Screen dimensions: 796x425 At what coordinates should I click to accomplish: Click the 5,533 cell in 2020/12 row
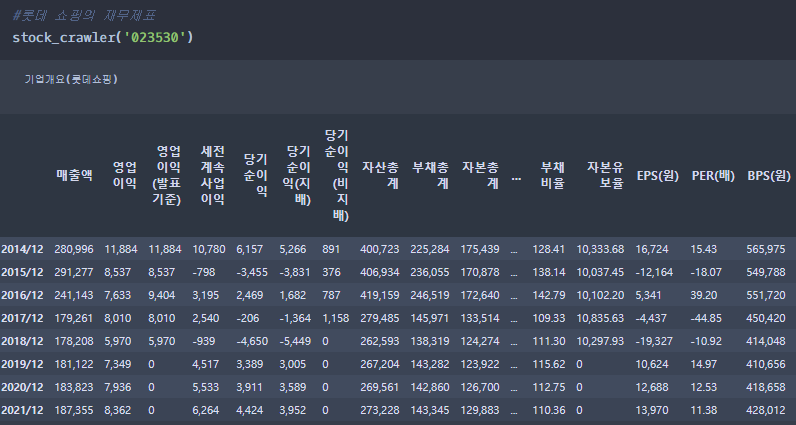tap(206, 387)
